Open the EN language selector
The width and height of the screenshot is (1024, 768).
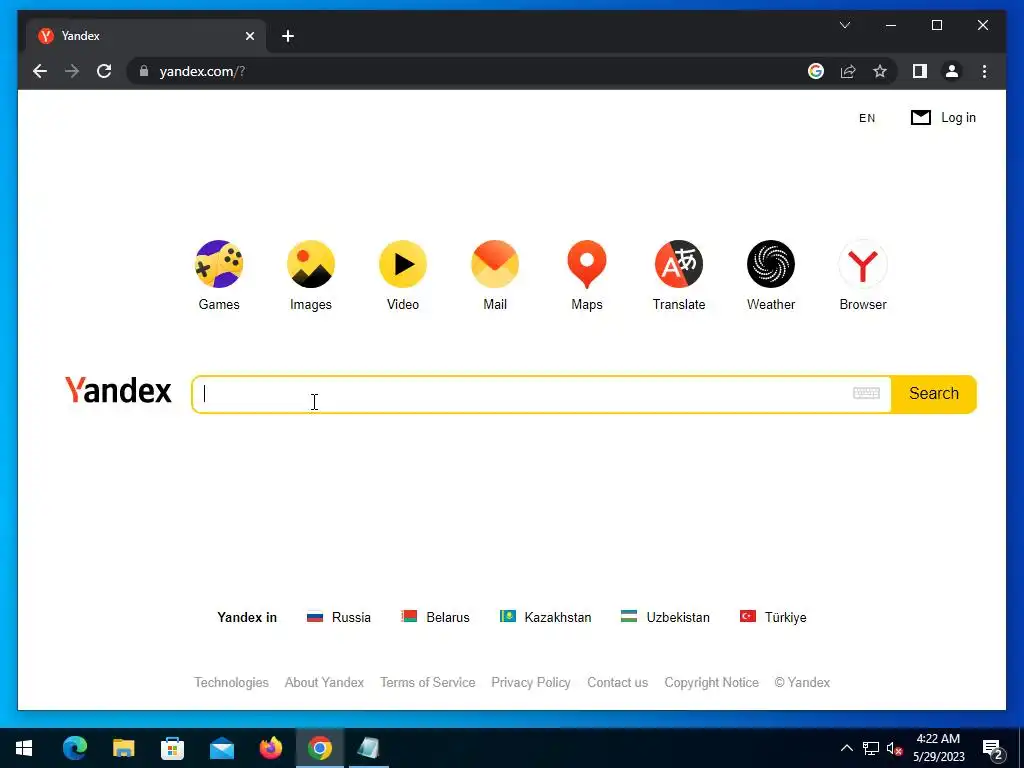[867, 118]
